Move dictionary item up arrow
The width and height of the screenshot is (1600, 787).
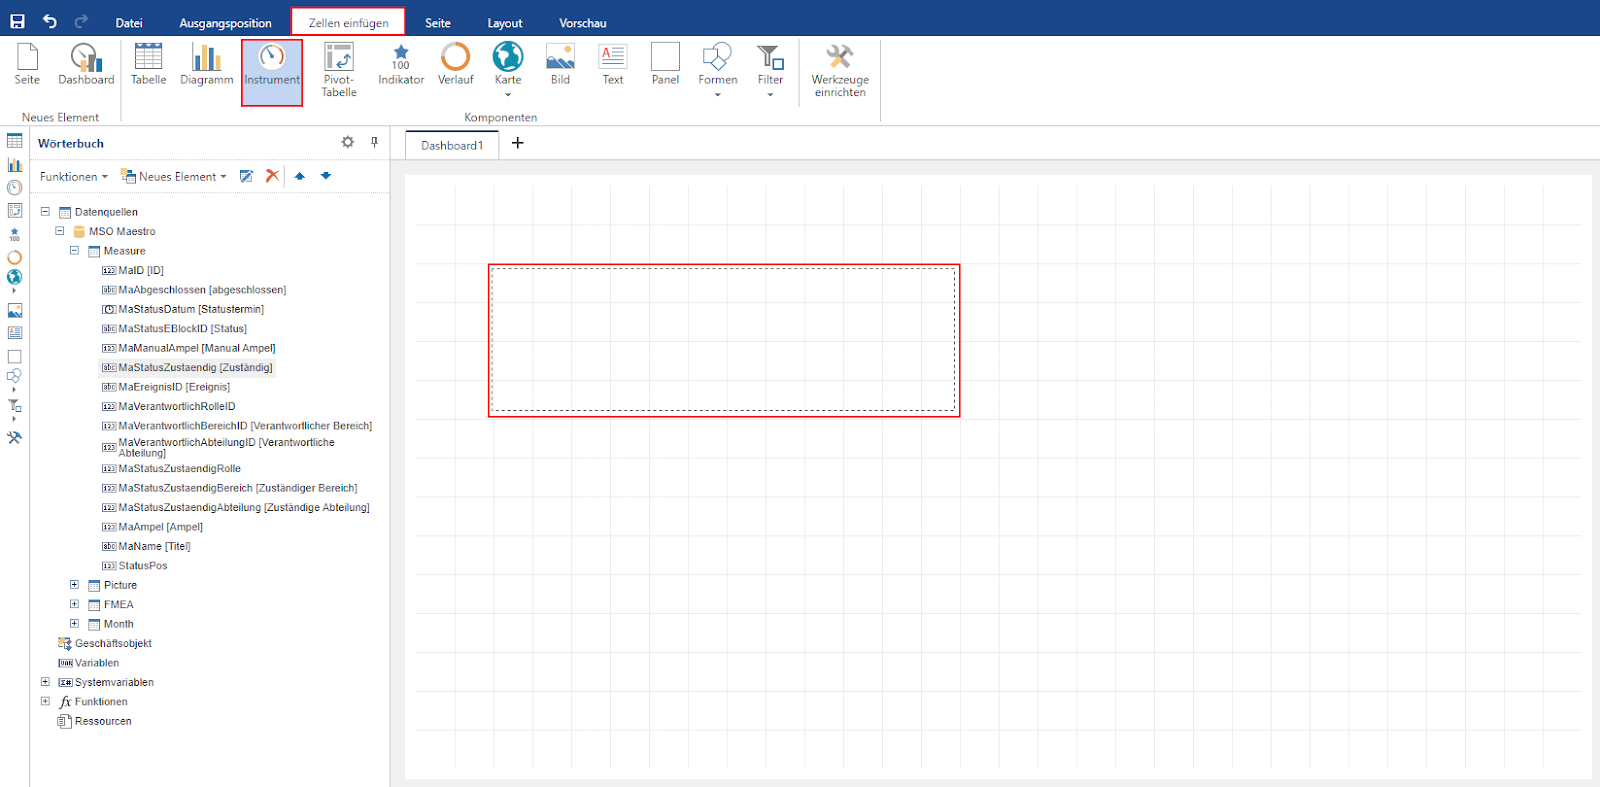pyautogui.click(x=299, y=176)
